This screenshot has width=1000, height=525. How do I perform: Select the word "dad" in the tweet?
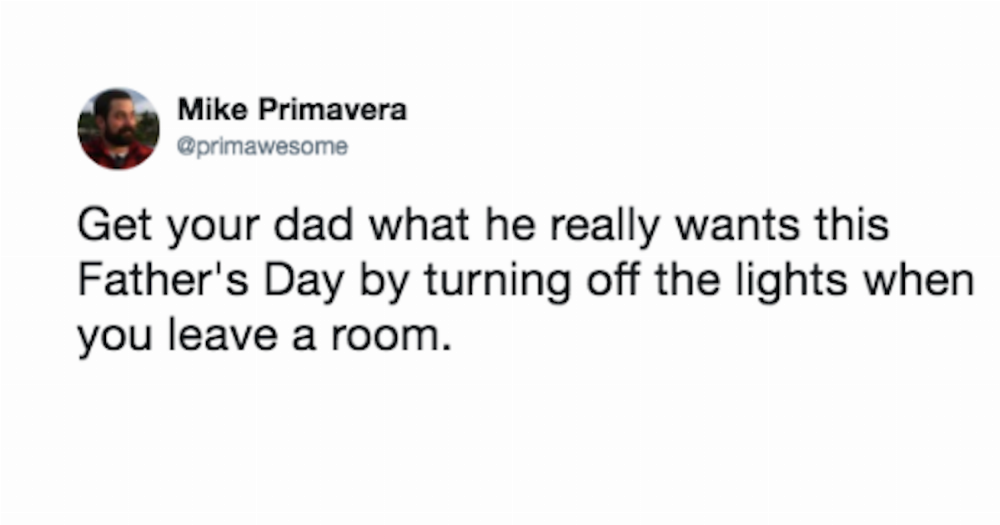point(314,225)
